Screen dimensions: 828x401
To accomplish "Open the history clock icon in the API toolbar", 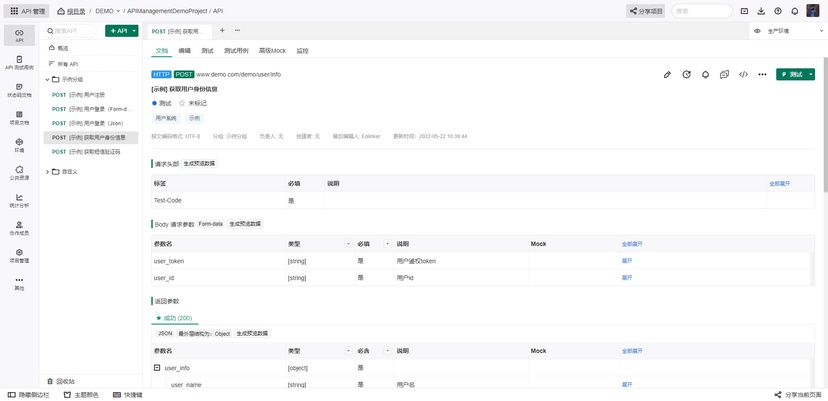I will (x=686, y=74).
